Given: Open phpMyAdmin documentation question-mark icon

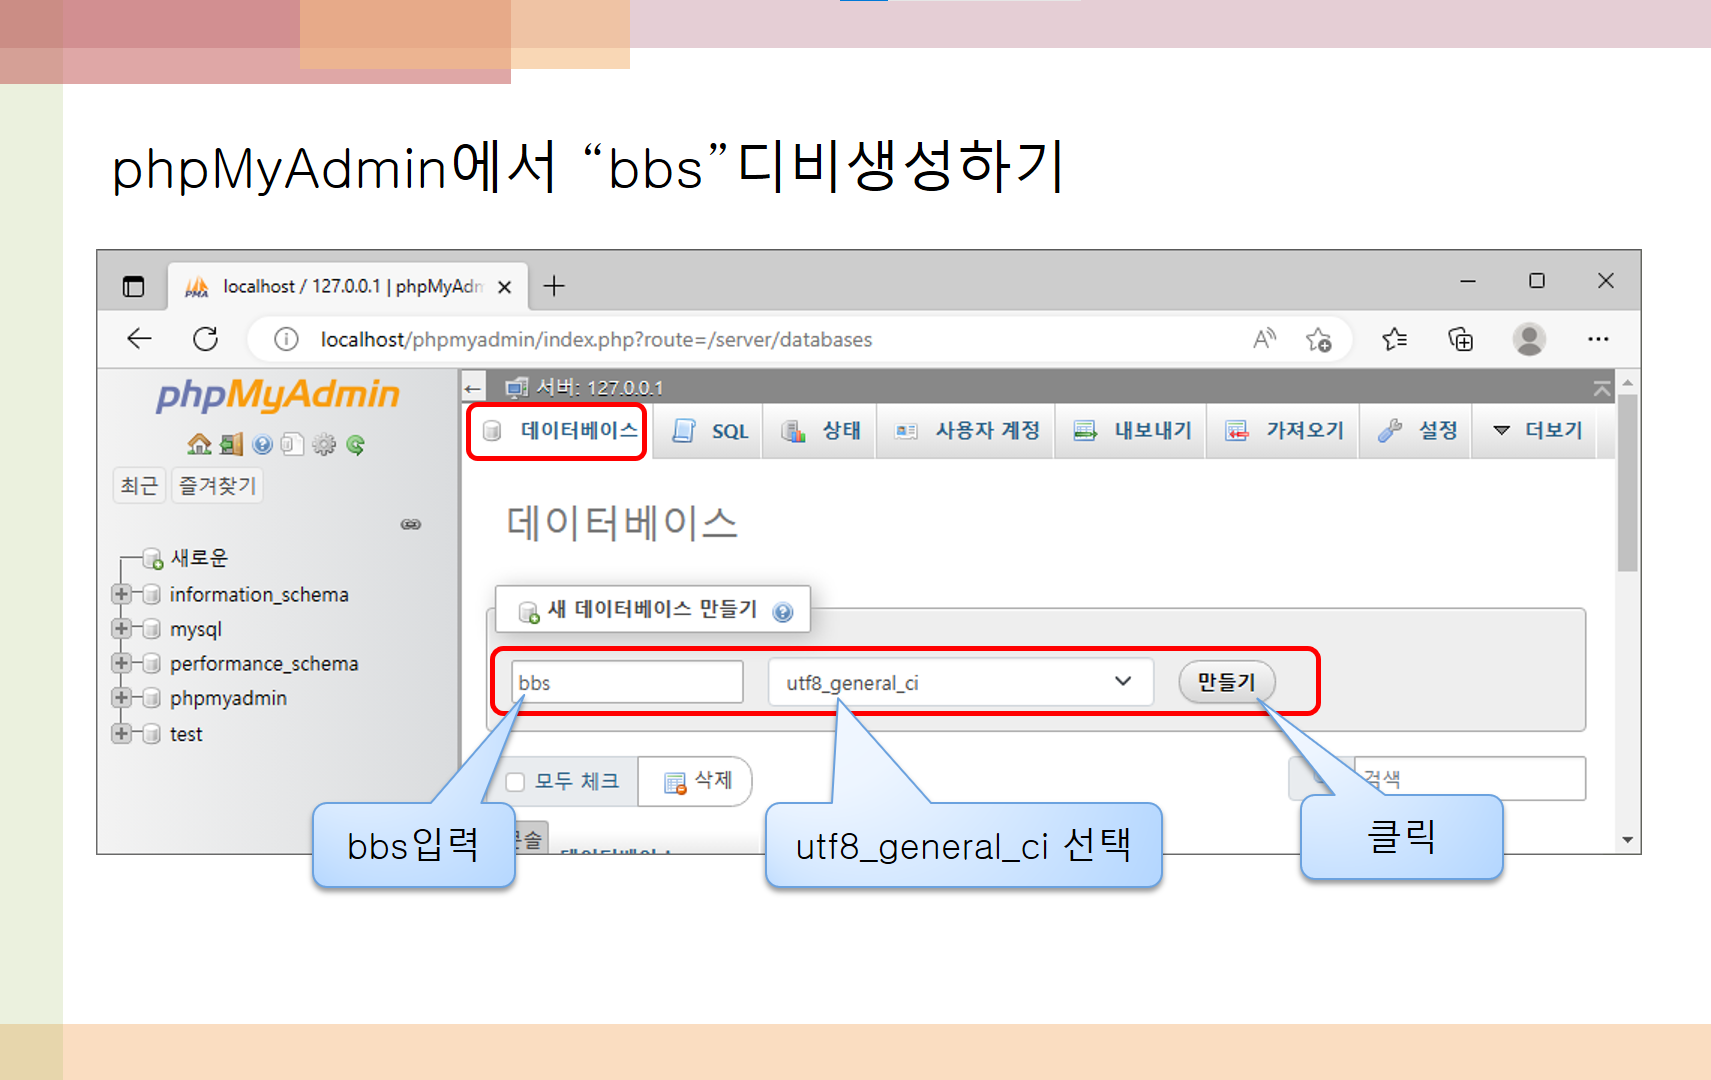Looking at the screenshot, I should (263, 444).
